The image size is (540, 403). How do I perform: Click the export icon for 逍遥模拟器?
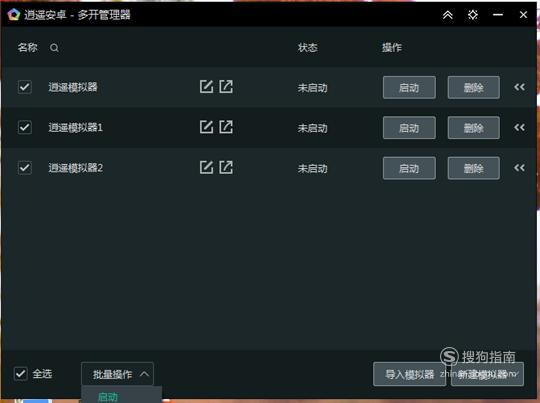point(226,86)
